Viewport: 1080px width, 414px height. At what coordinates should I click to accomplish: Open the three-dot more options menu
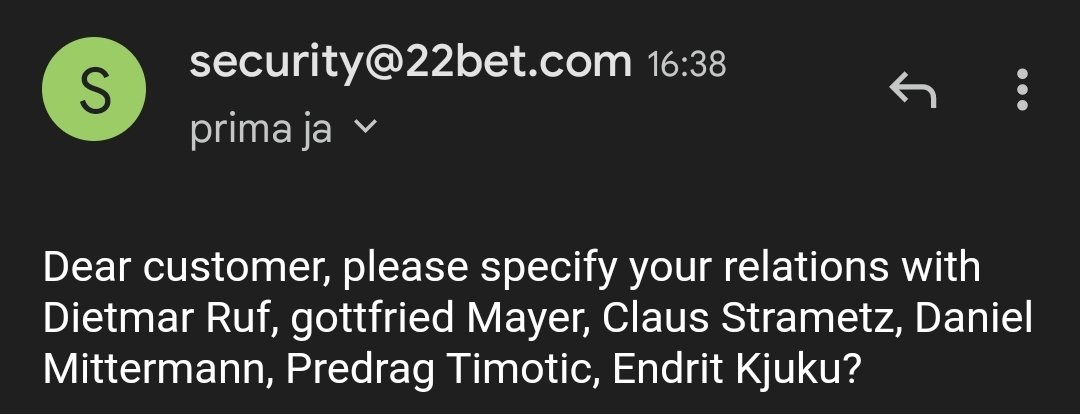pyautogui.click(x=1021, y=91)
